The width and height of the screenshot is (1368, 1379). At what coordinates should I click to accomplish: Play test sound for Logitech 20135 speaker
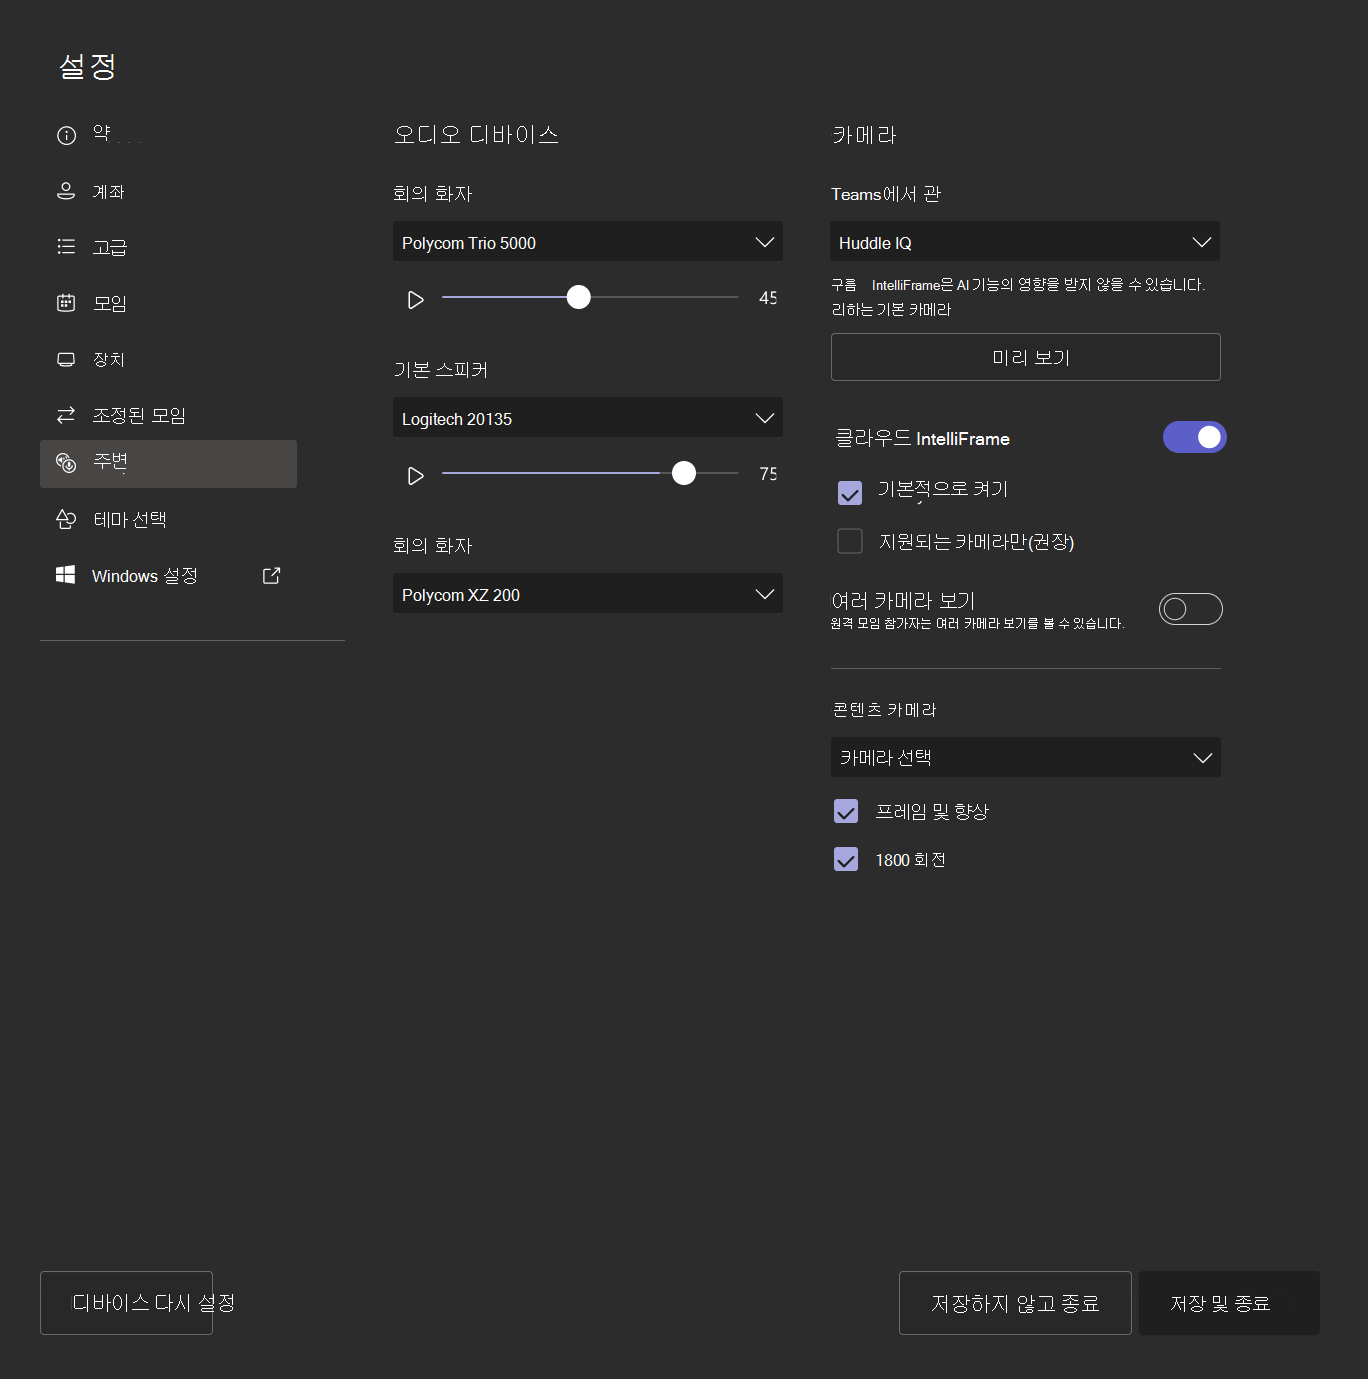tap(416, 476)
